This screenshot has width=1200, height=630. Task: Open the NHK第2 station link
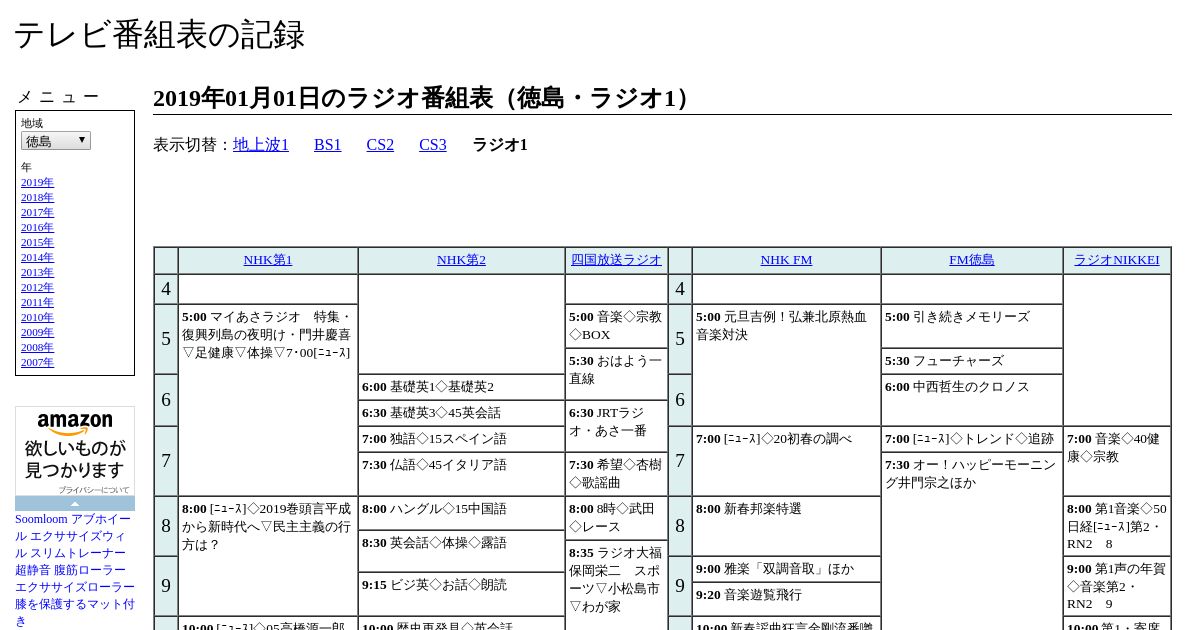pyautogui.click(x=461, y=260)
